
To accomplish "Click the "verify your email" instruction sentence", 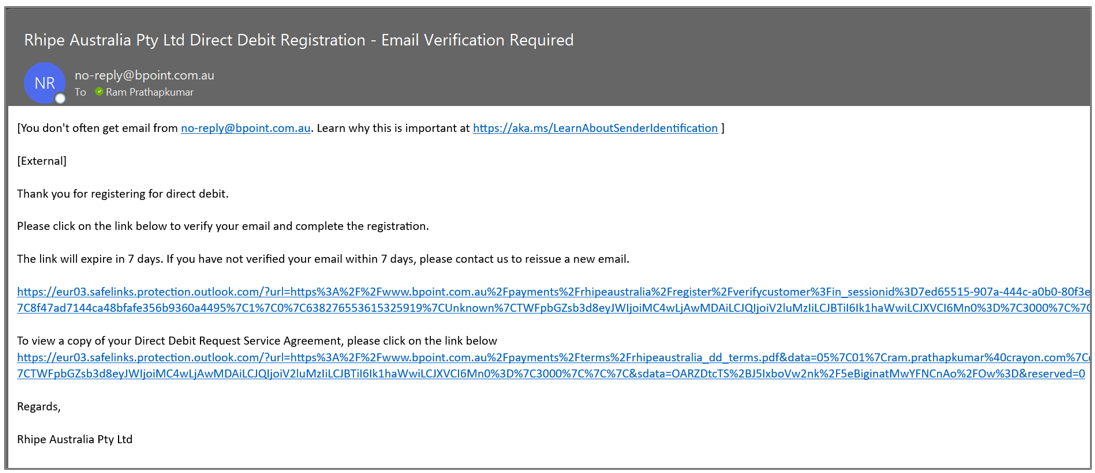I will coord(223,226).
